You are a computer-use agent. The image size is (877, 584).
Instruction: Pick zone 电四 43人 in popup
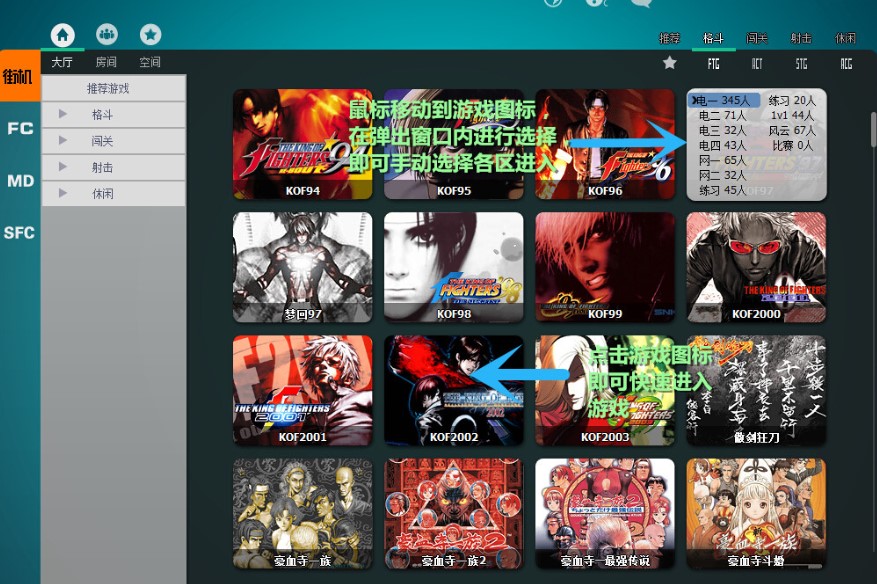[722, 146]
